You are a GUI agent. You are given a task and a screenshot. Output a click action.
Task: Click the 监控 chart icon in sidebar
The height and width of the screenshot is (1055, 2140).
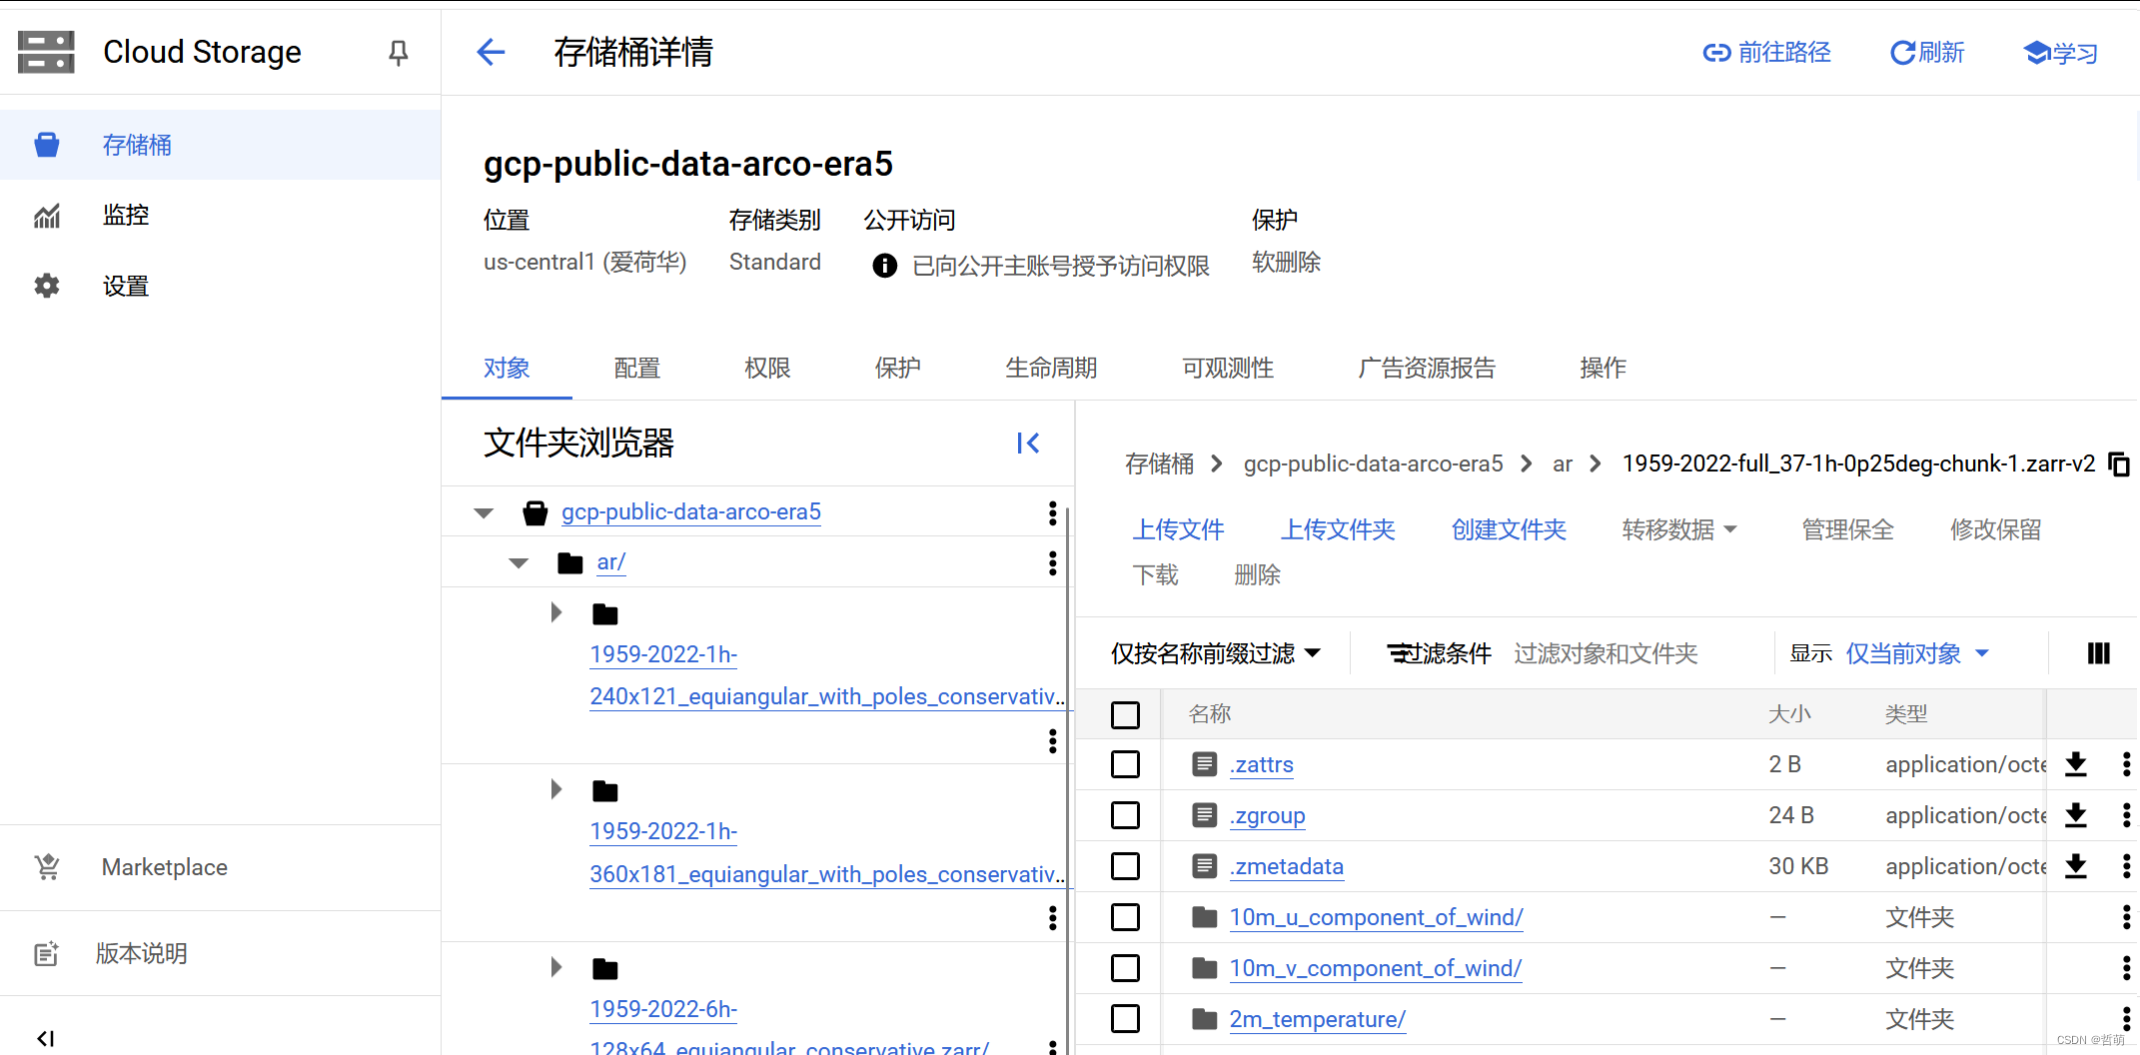(46, 215)
